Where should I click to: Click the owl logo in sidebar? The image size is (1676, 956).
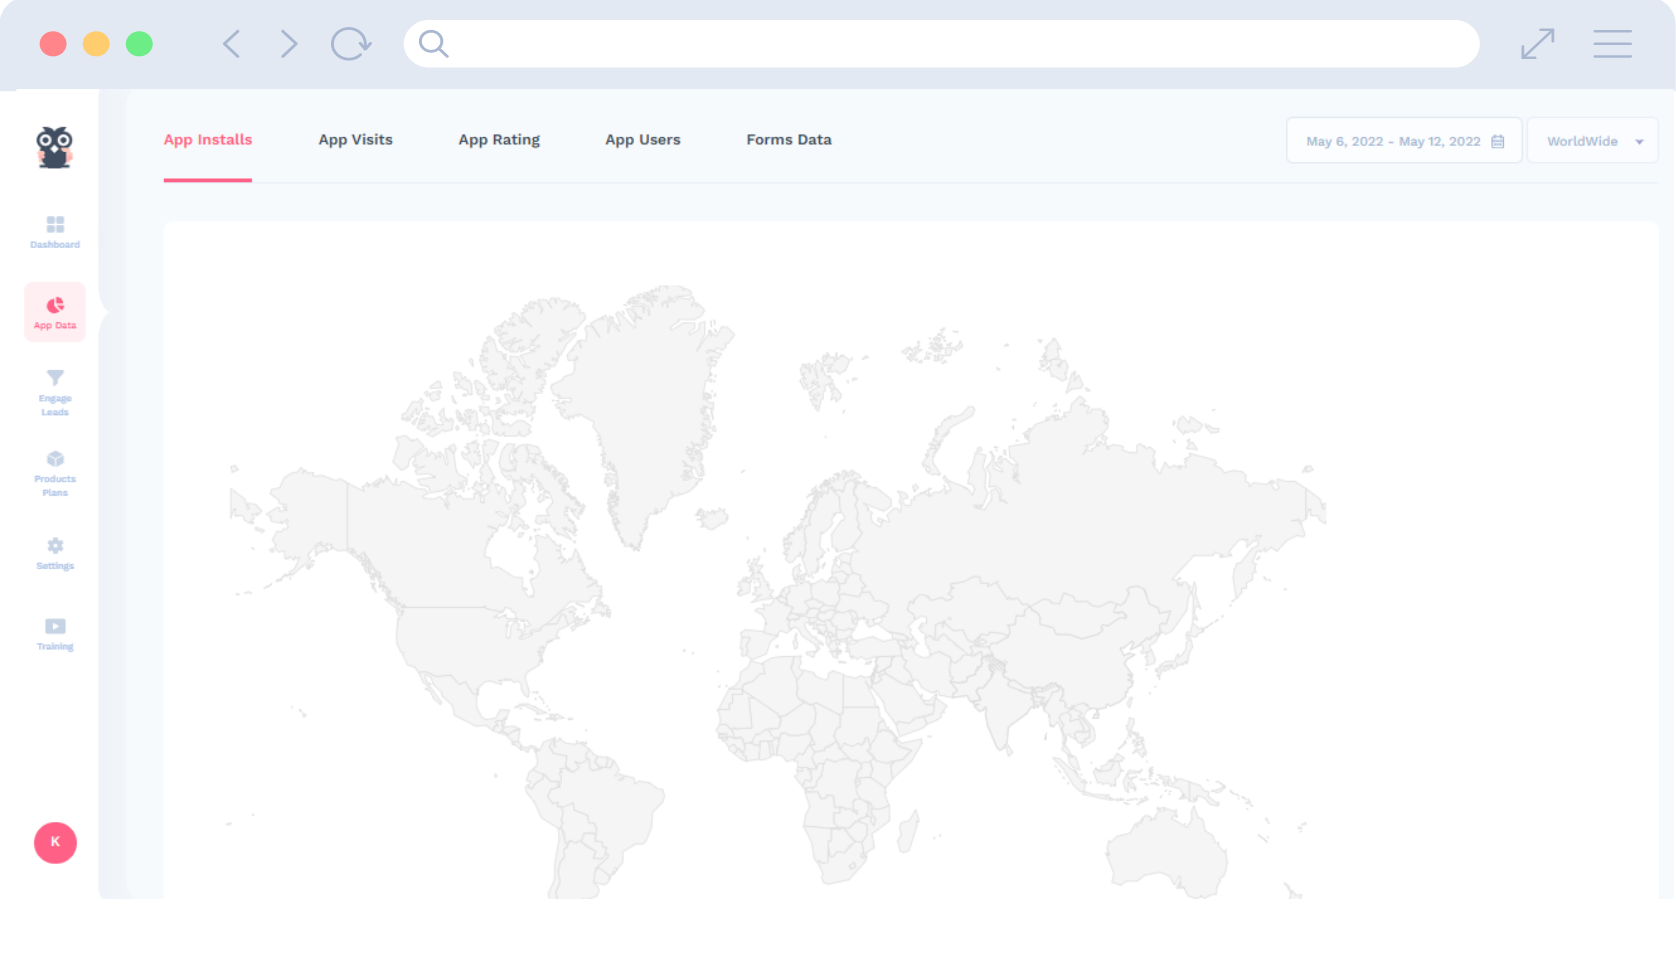pos(55,148)
